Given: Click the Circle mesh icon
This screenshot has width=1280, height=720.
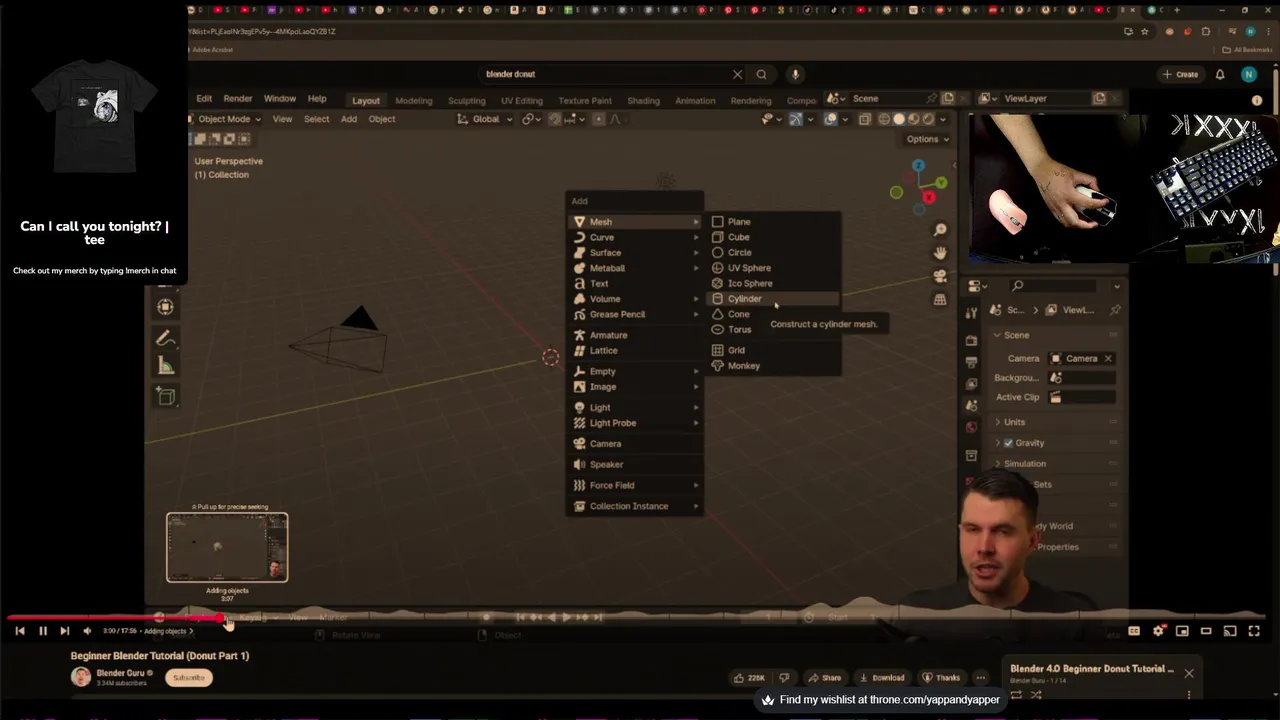Looking at the screenshot, I should tap(717, 253).
